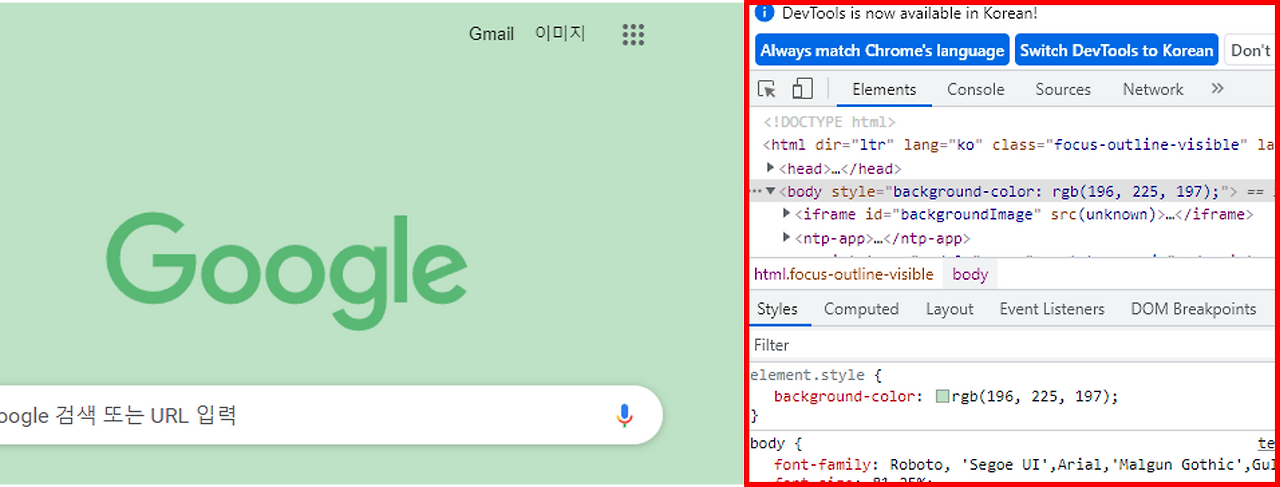Screen dimensions: 1280x487
Task: Open the Network tab
Action: 1153,89
